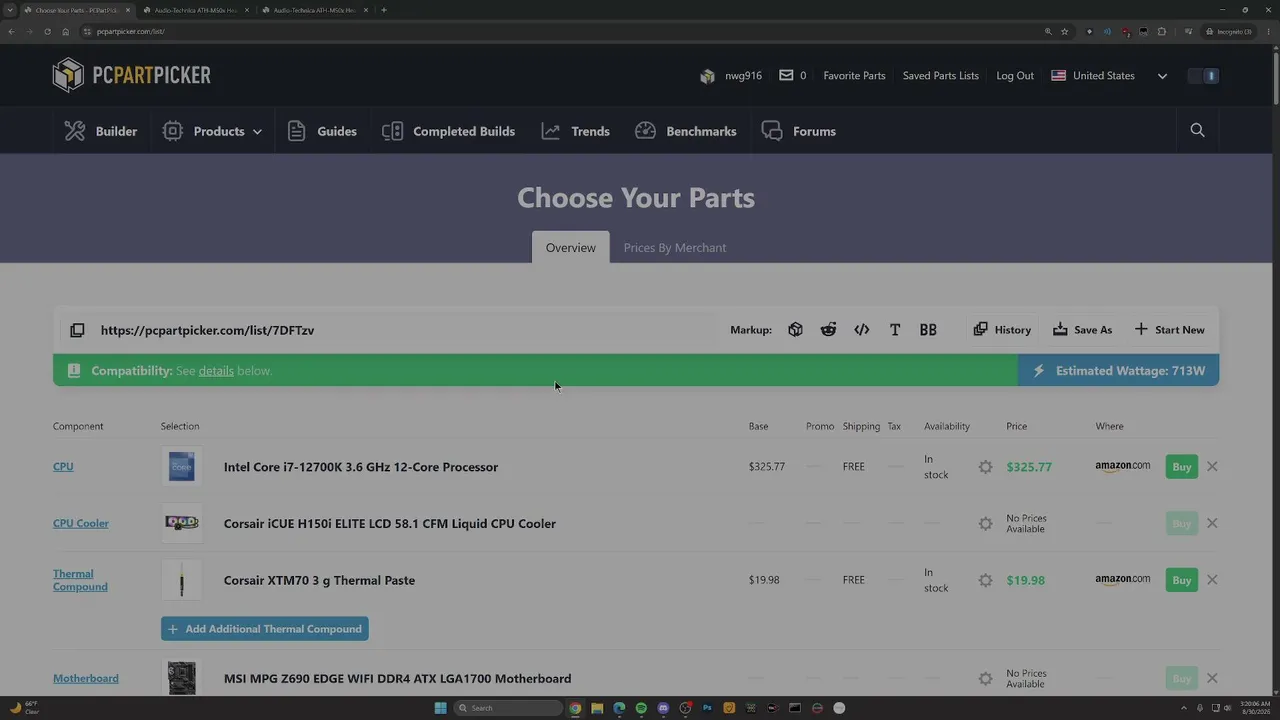Open the nwg916 user profile
The height and width of the screenshot is (720, 1280).
731,76
